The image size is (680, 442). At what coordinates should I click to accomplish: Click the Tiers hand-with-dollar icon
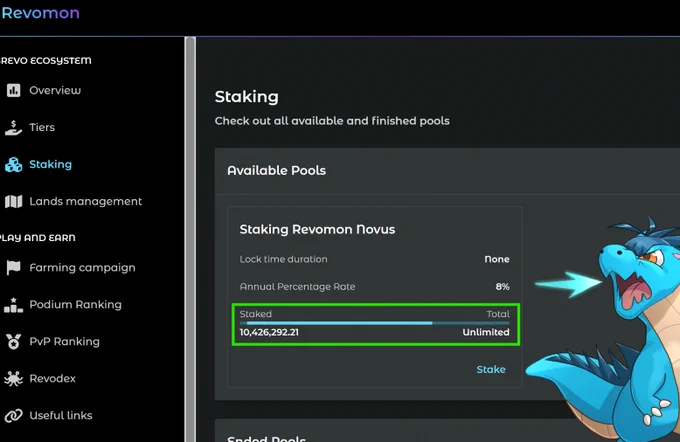pos(13,128)
